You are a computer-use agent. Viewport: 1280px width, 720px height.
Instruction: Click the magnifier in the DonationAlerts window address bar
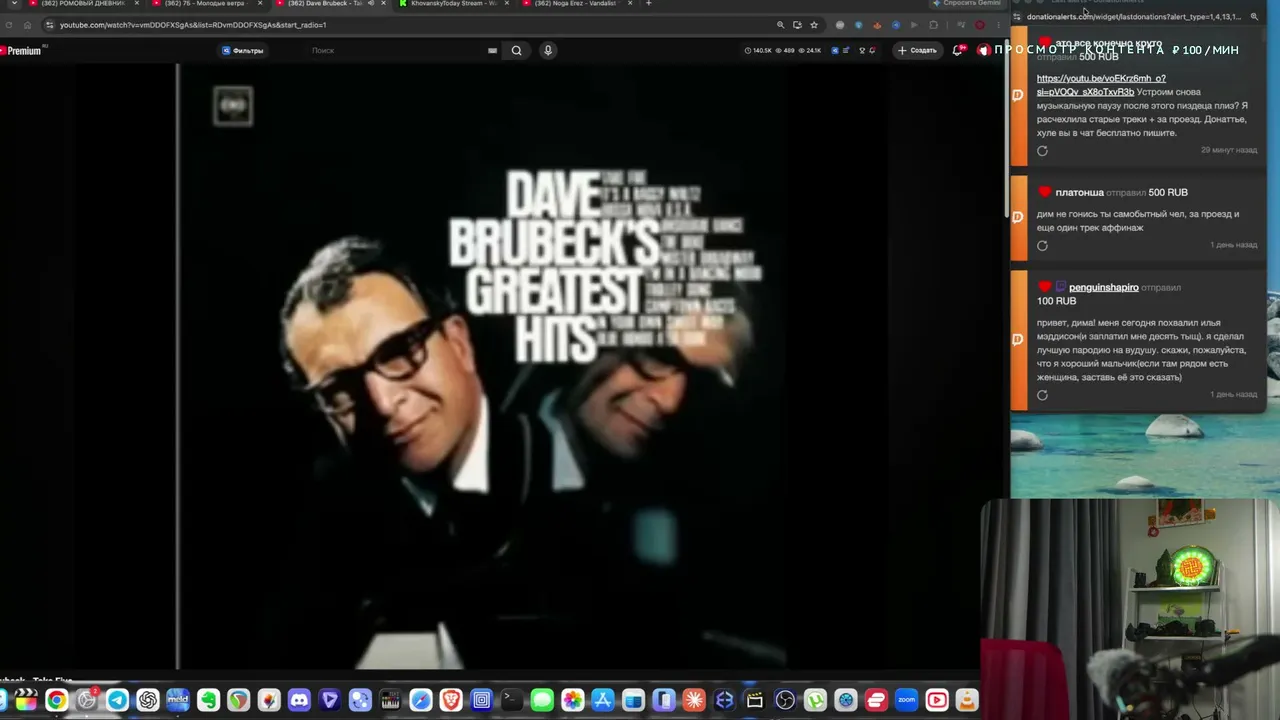coord(1254,17)
